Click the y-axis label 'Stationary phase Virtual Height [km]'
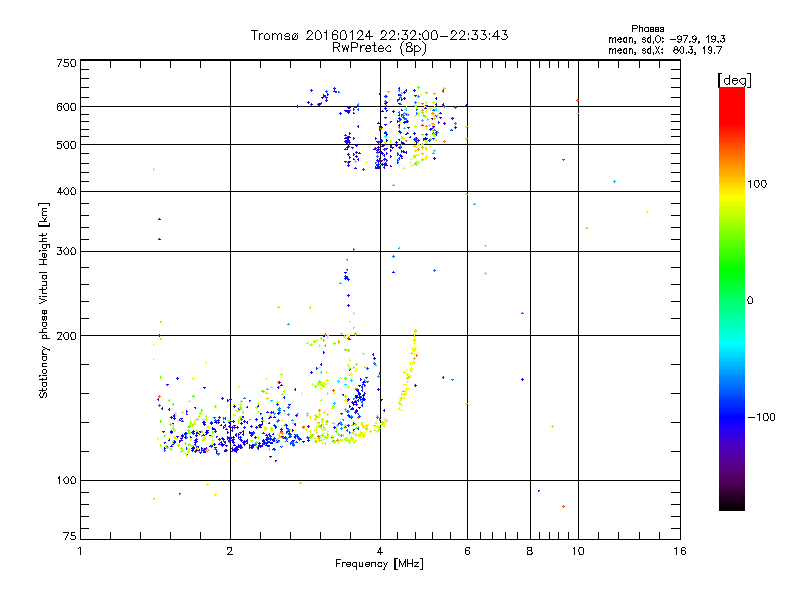The image size is (800, 600). pos(44,301)
